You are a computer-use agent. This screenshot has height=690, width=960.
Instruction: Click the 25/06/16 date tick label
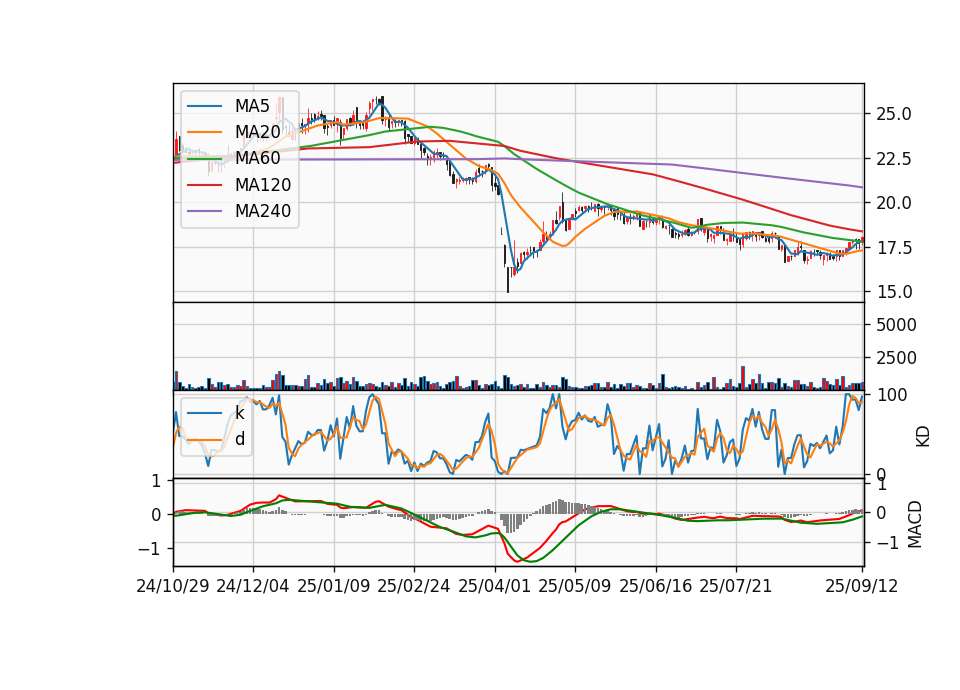coord(656,586)
